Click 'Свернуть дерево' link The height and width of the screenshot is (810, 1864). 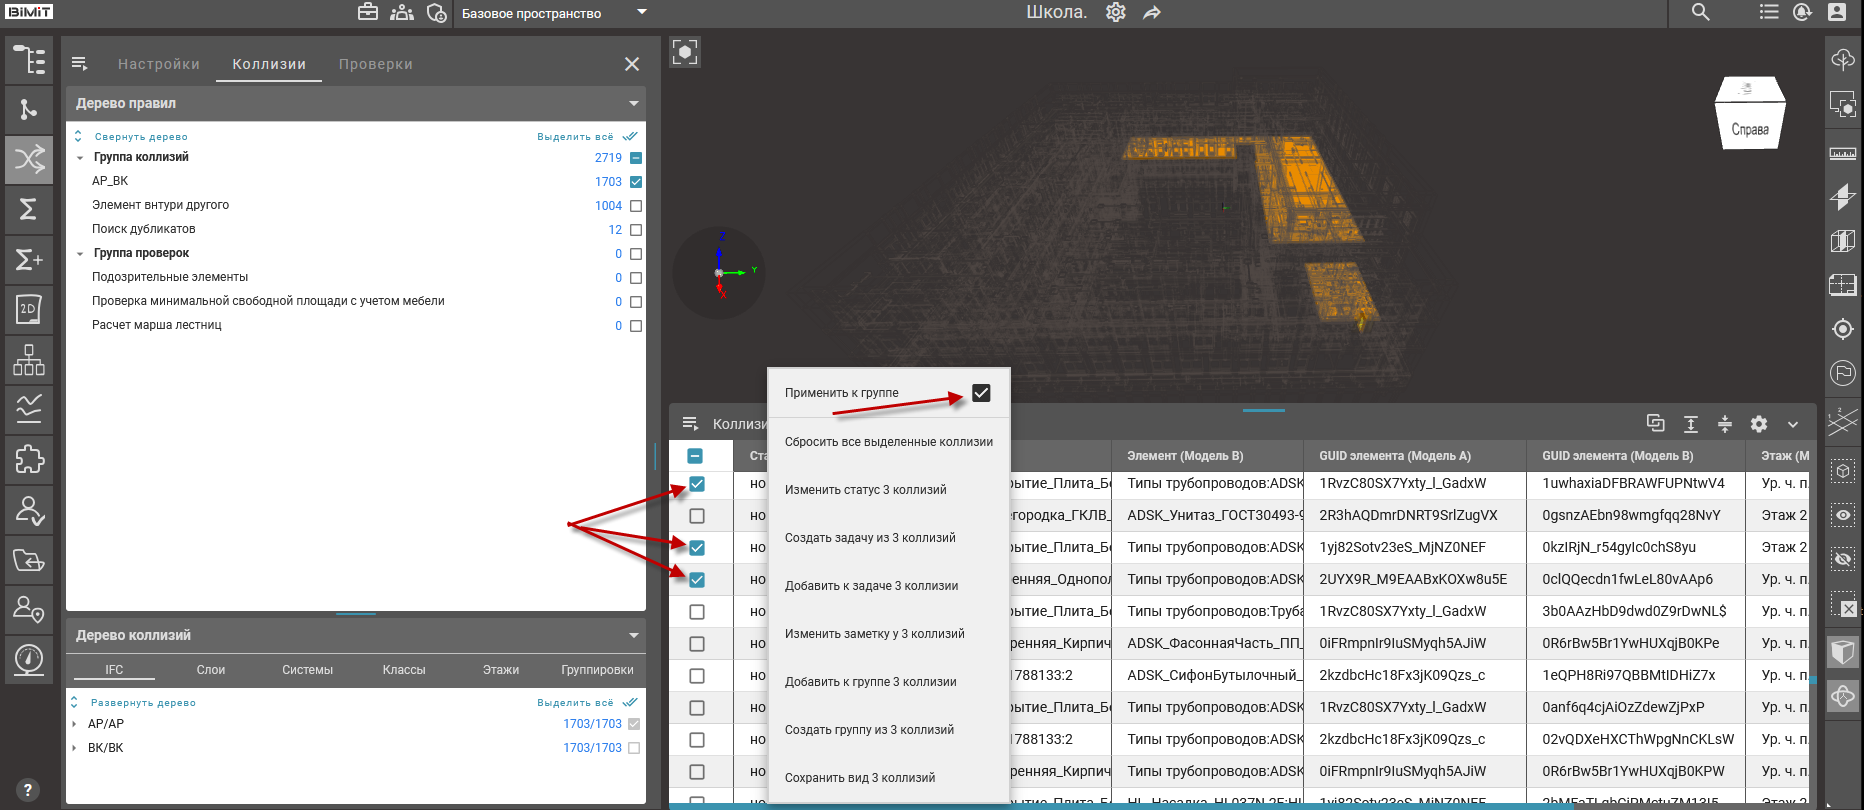(x=140, y=137)
